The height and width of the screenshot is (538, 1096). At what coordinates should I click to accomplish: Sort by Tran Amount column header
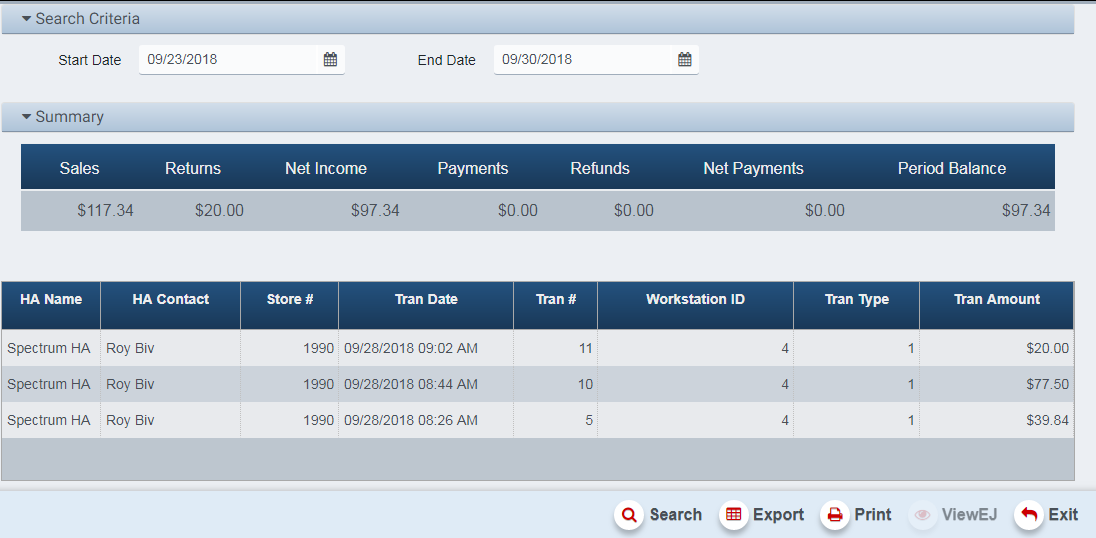996,299
